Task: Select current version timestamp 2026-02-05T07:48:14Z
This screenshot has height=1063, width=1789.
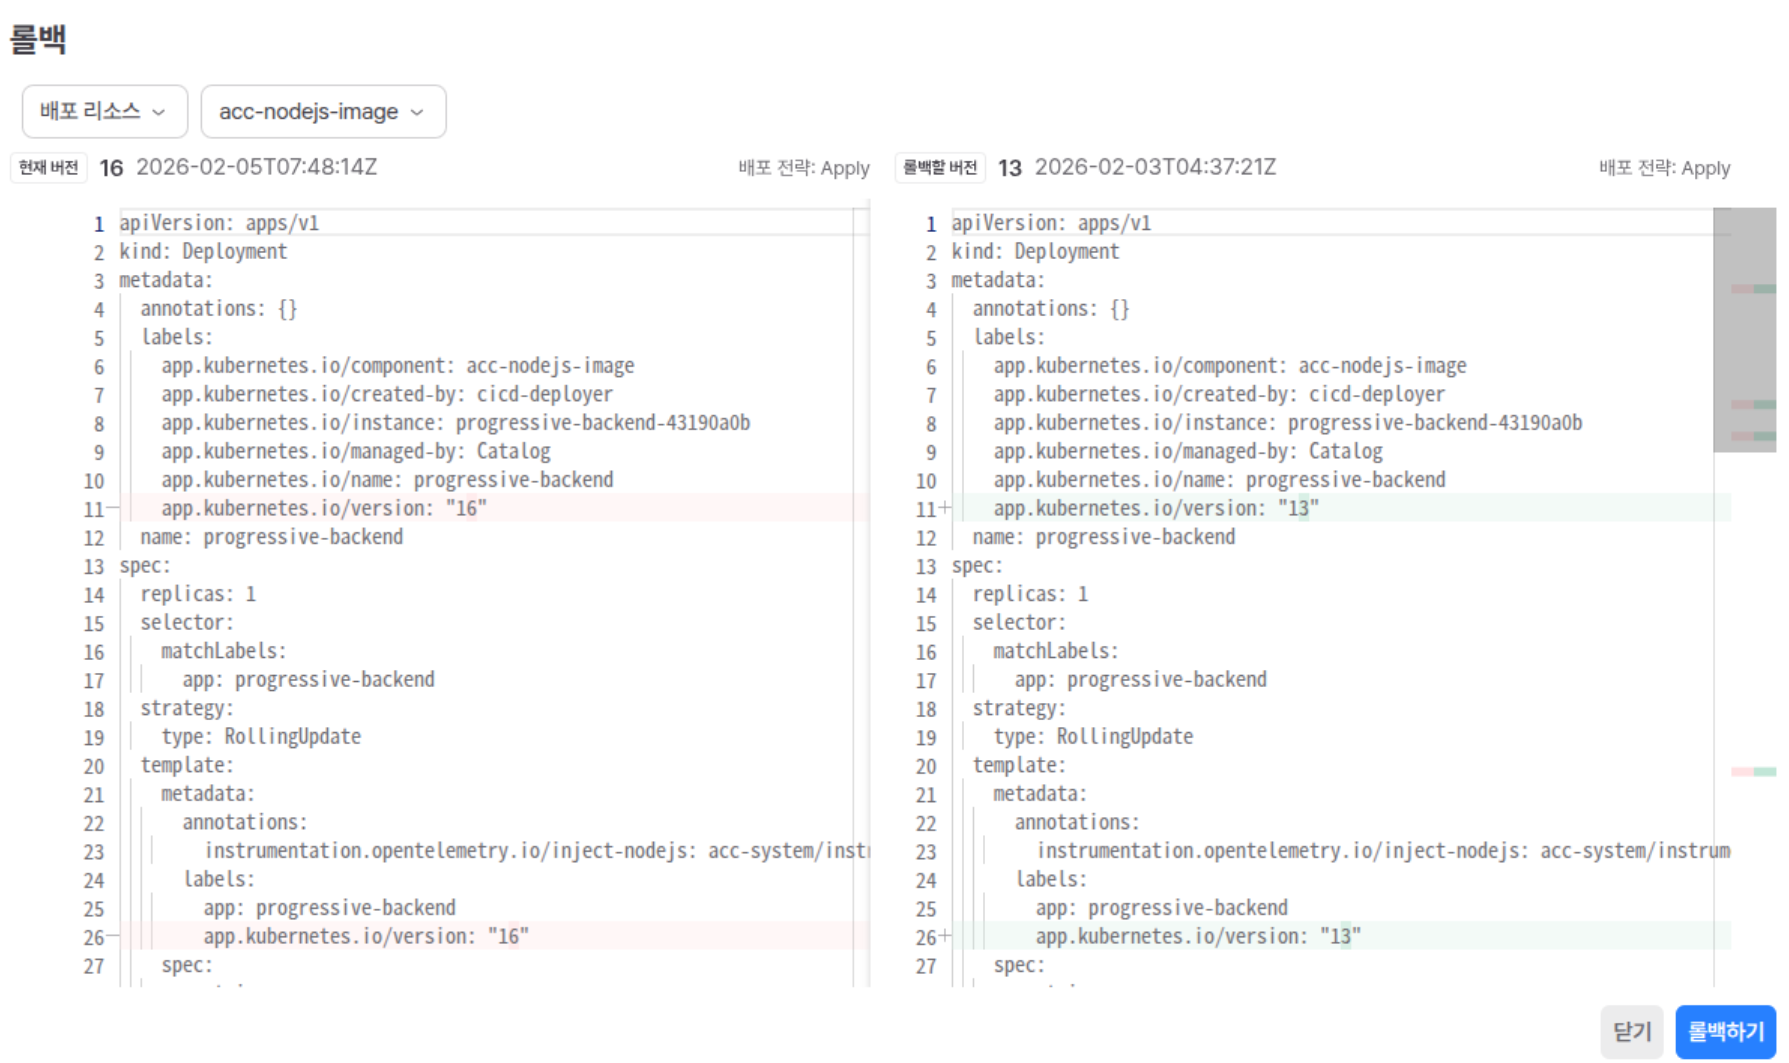Action: 256,167
